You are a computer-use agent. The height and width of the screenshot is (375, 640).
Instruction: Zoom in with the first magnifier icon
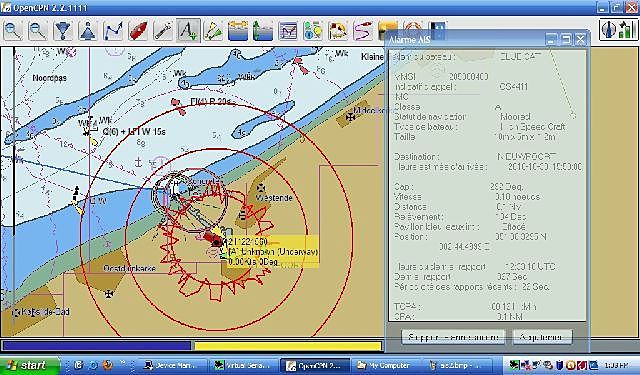(13, 31)
